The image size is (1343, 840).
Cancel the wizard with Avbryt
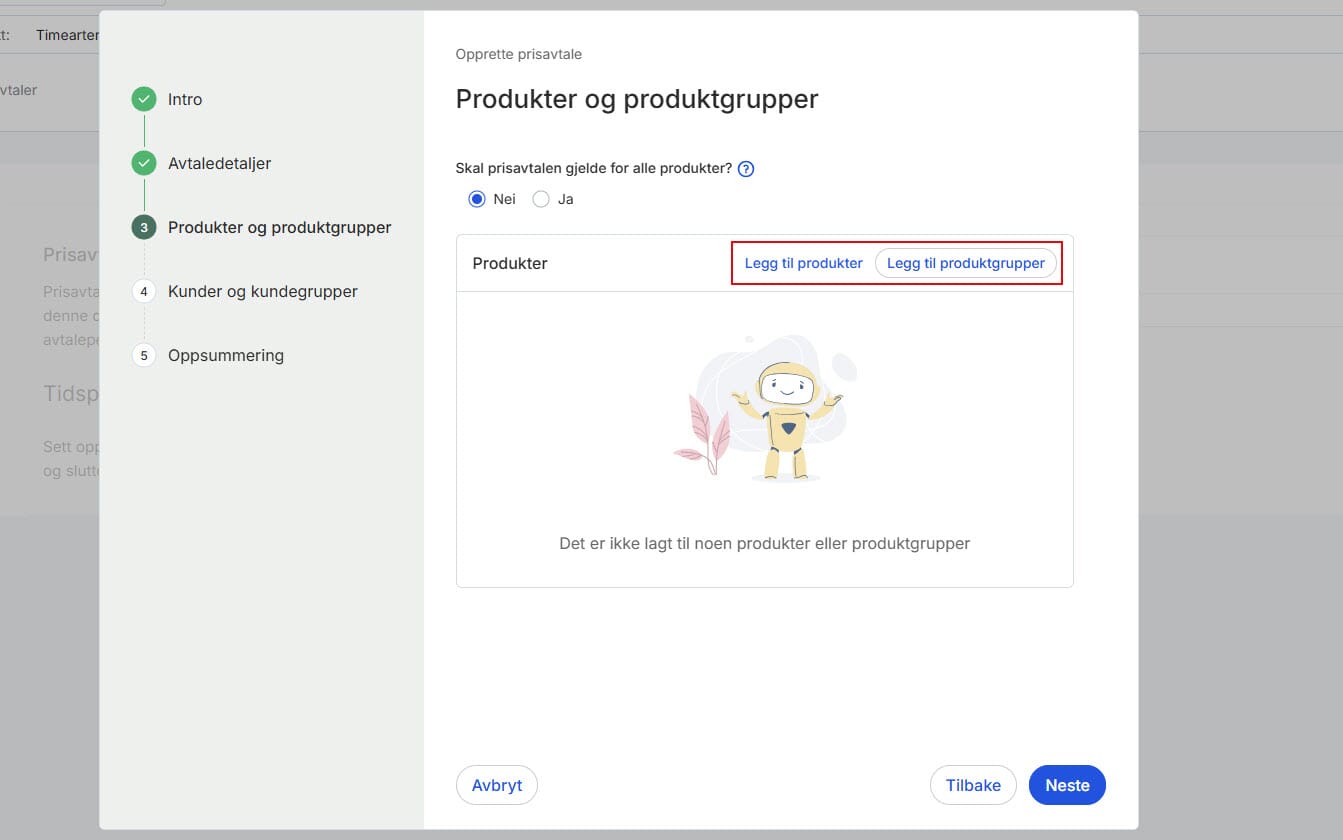[496, 785]
